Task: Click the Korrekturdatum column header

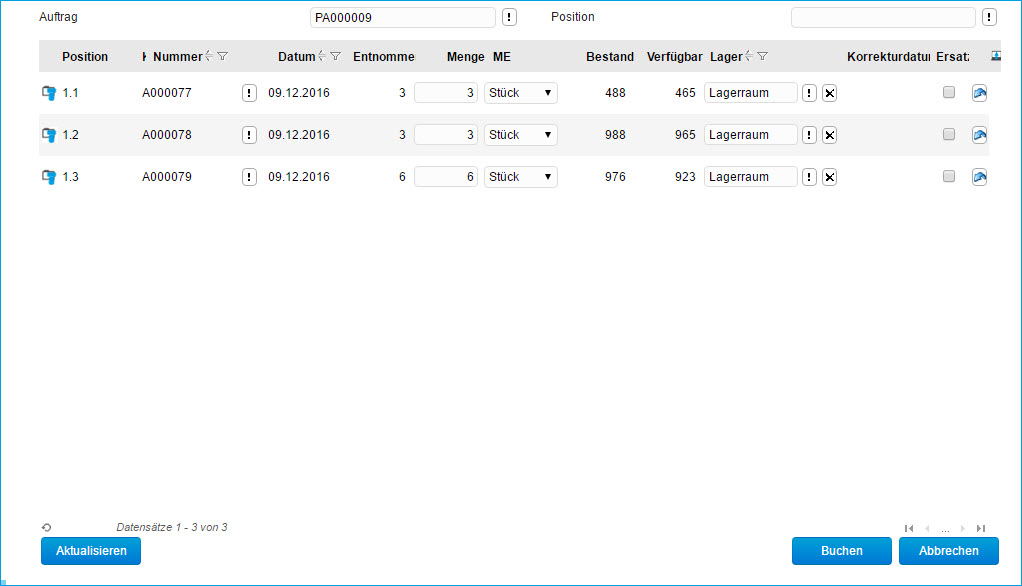Action: 888,57
